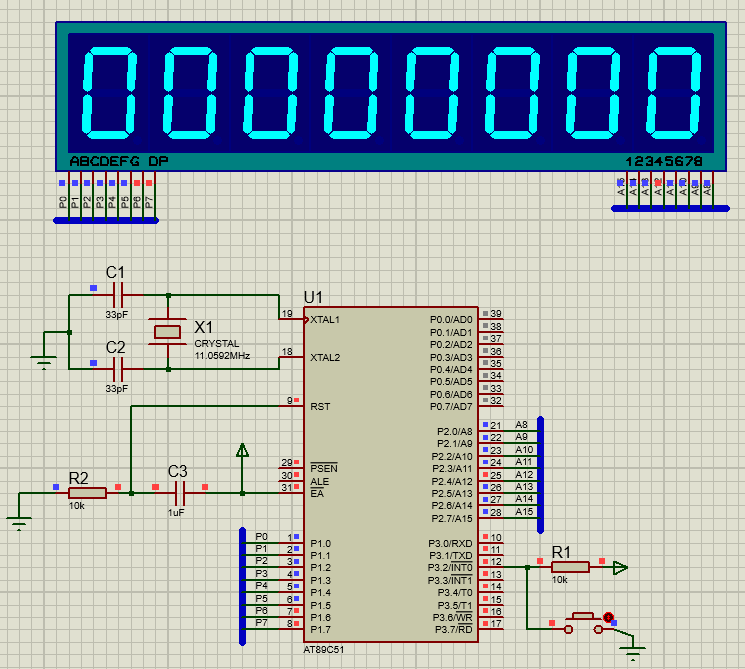Select the R2 resistor body
Viewport: 745px width, 669px height.
[87, 493]
